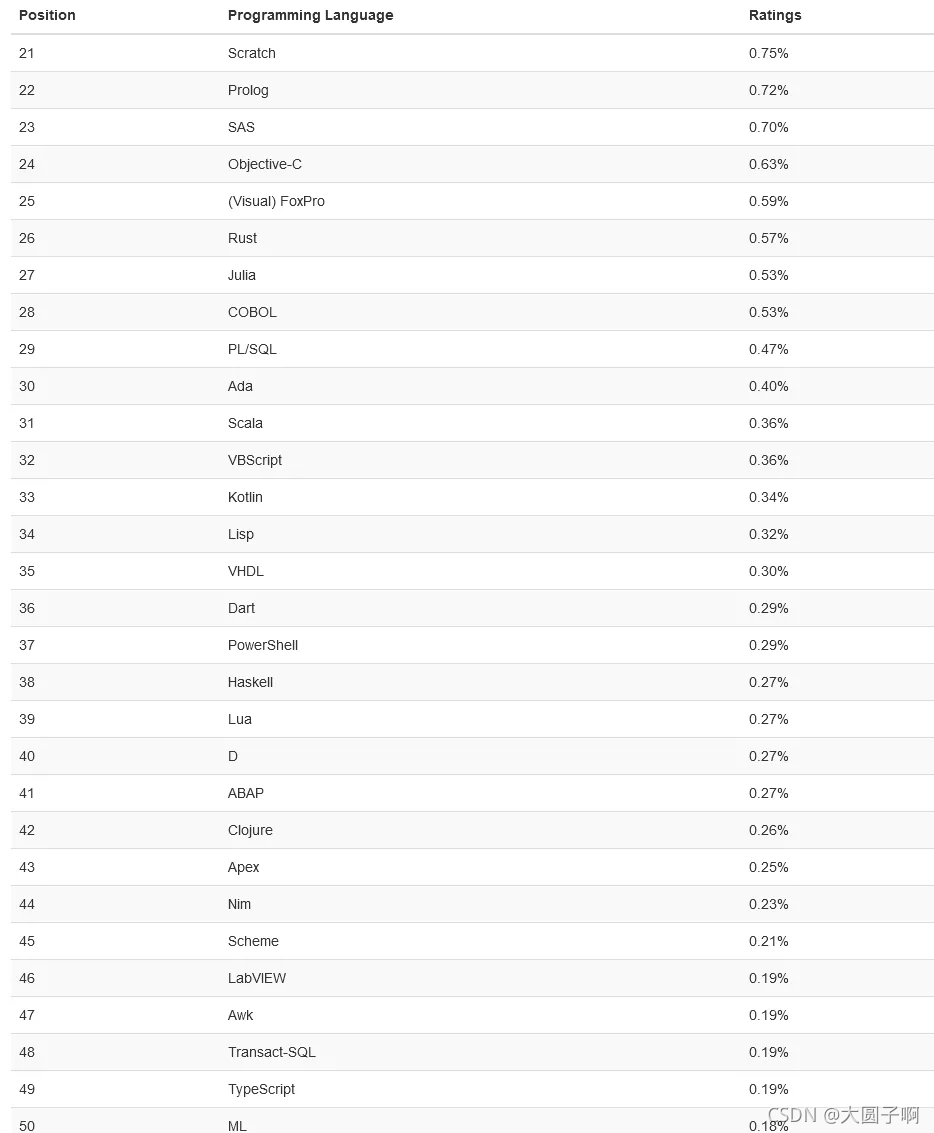Click the PowerShell language name
Viewport: 934px width, 1133px height.
click(x=263, y=645)
